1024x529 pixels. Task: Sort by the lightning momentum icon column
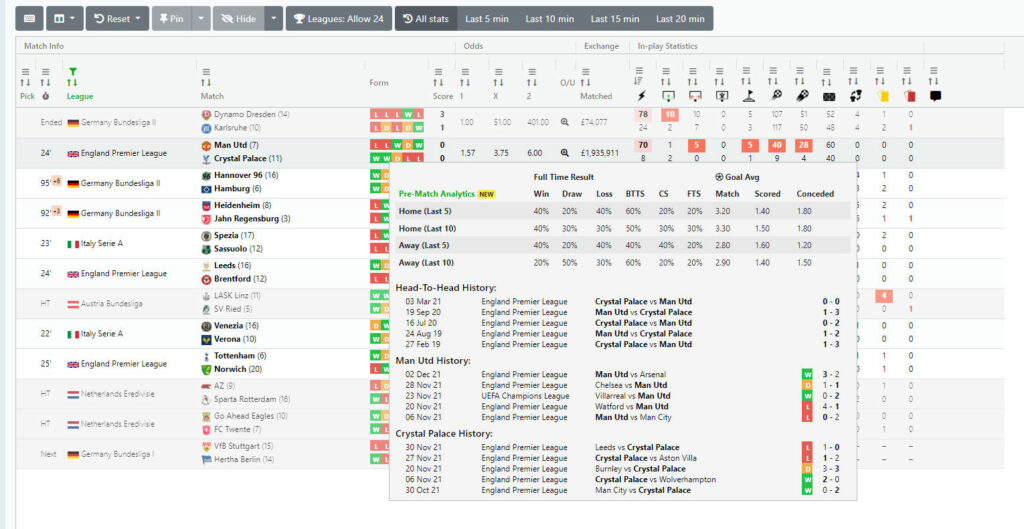(x=639, y=82)
